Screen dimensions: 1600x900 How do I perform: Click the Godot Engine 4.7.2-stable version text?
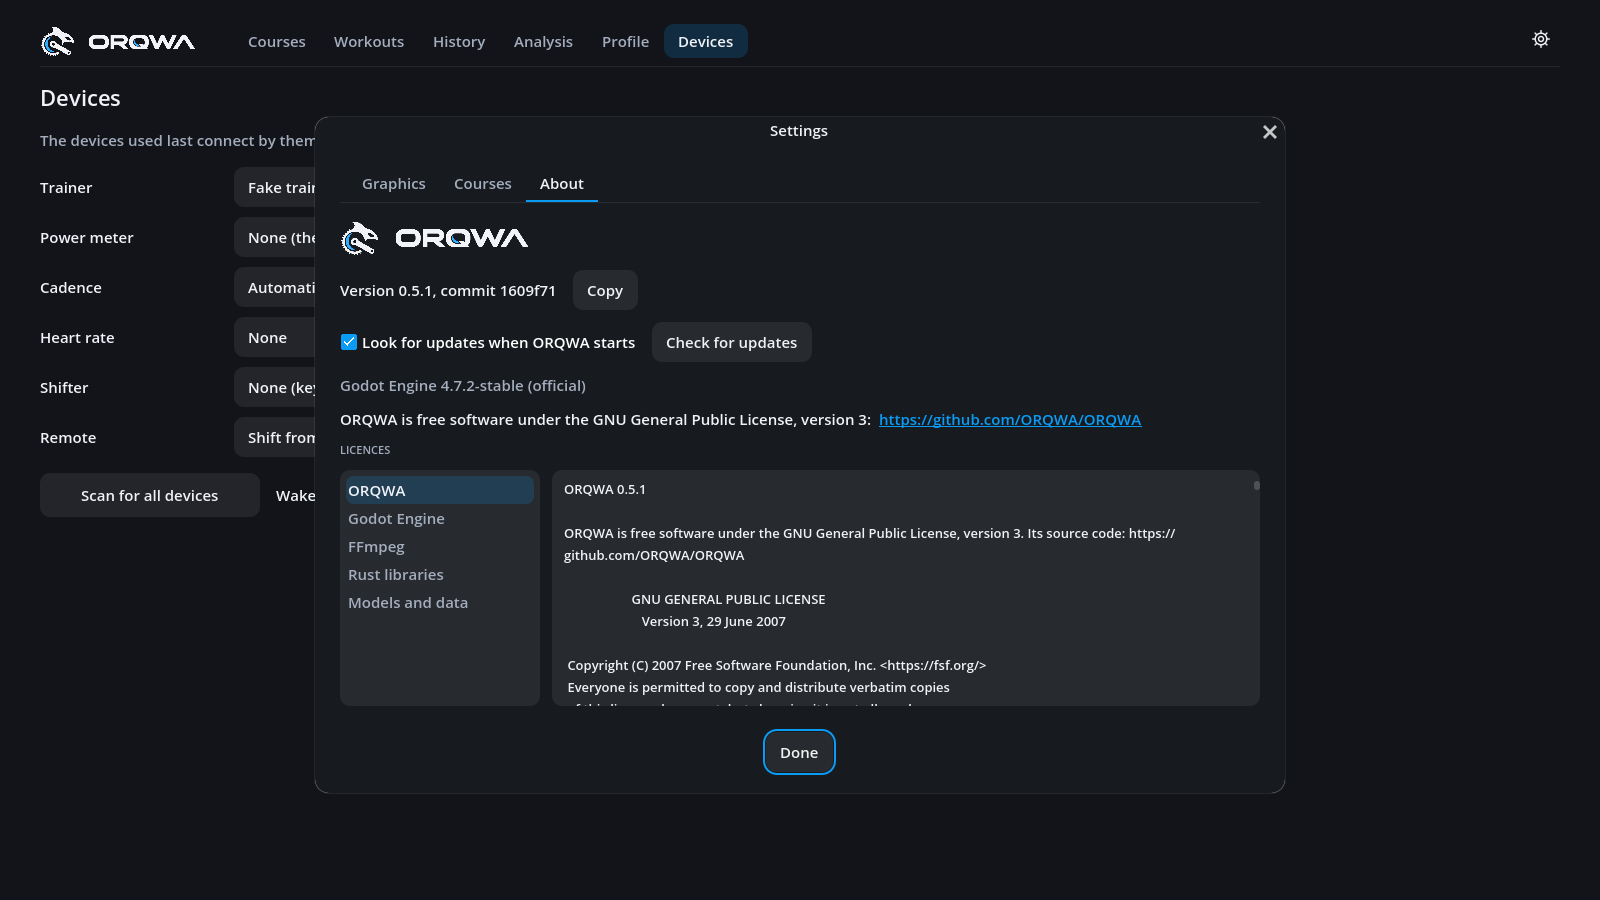463,386
